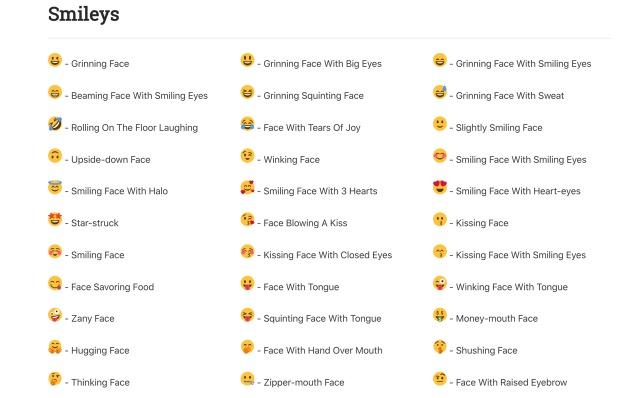This screenshot has height=398, width=640.
Task: Click the Shushing Face emoji
Action: (440, 347)
